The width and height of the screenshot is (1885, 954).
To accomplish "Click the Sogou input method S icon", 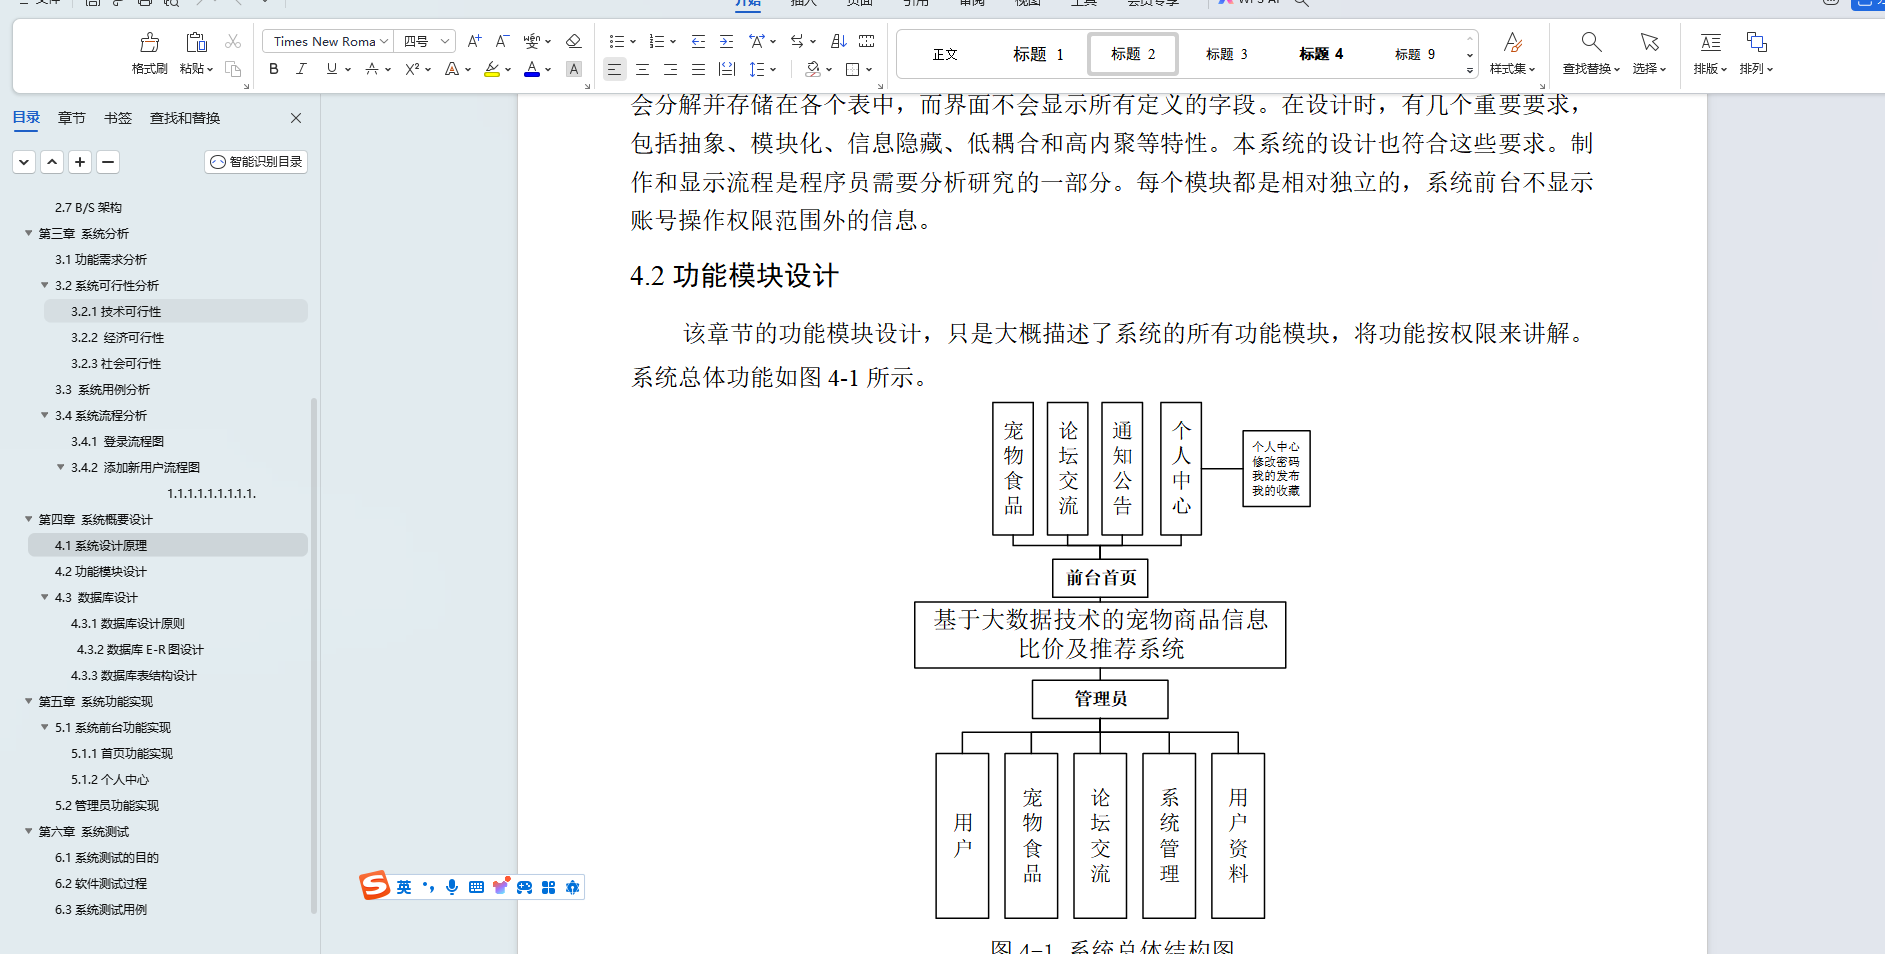I will [374, 886].
